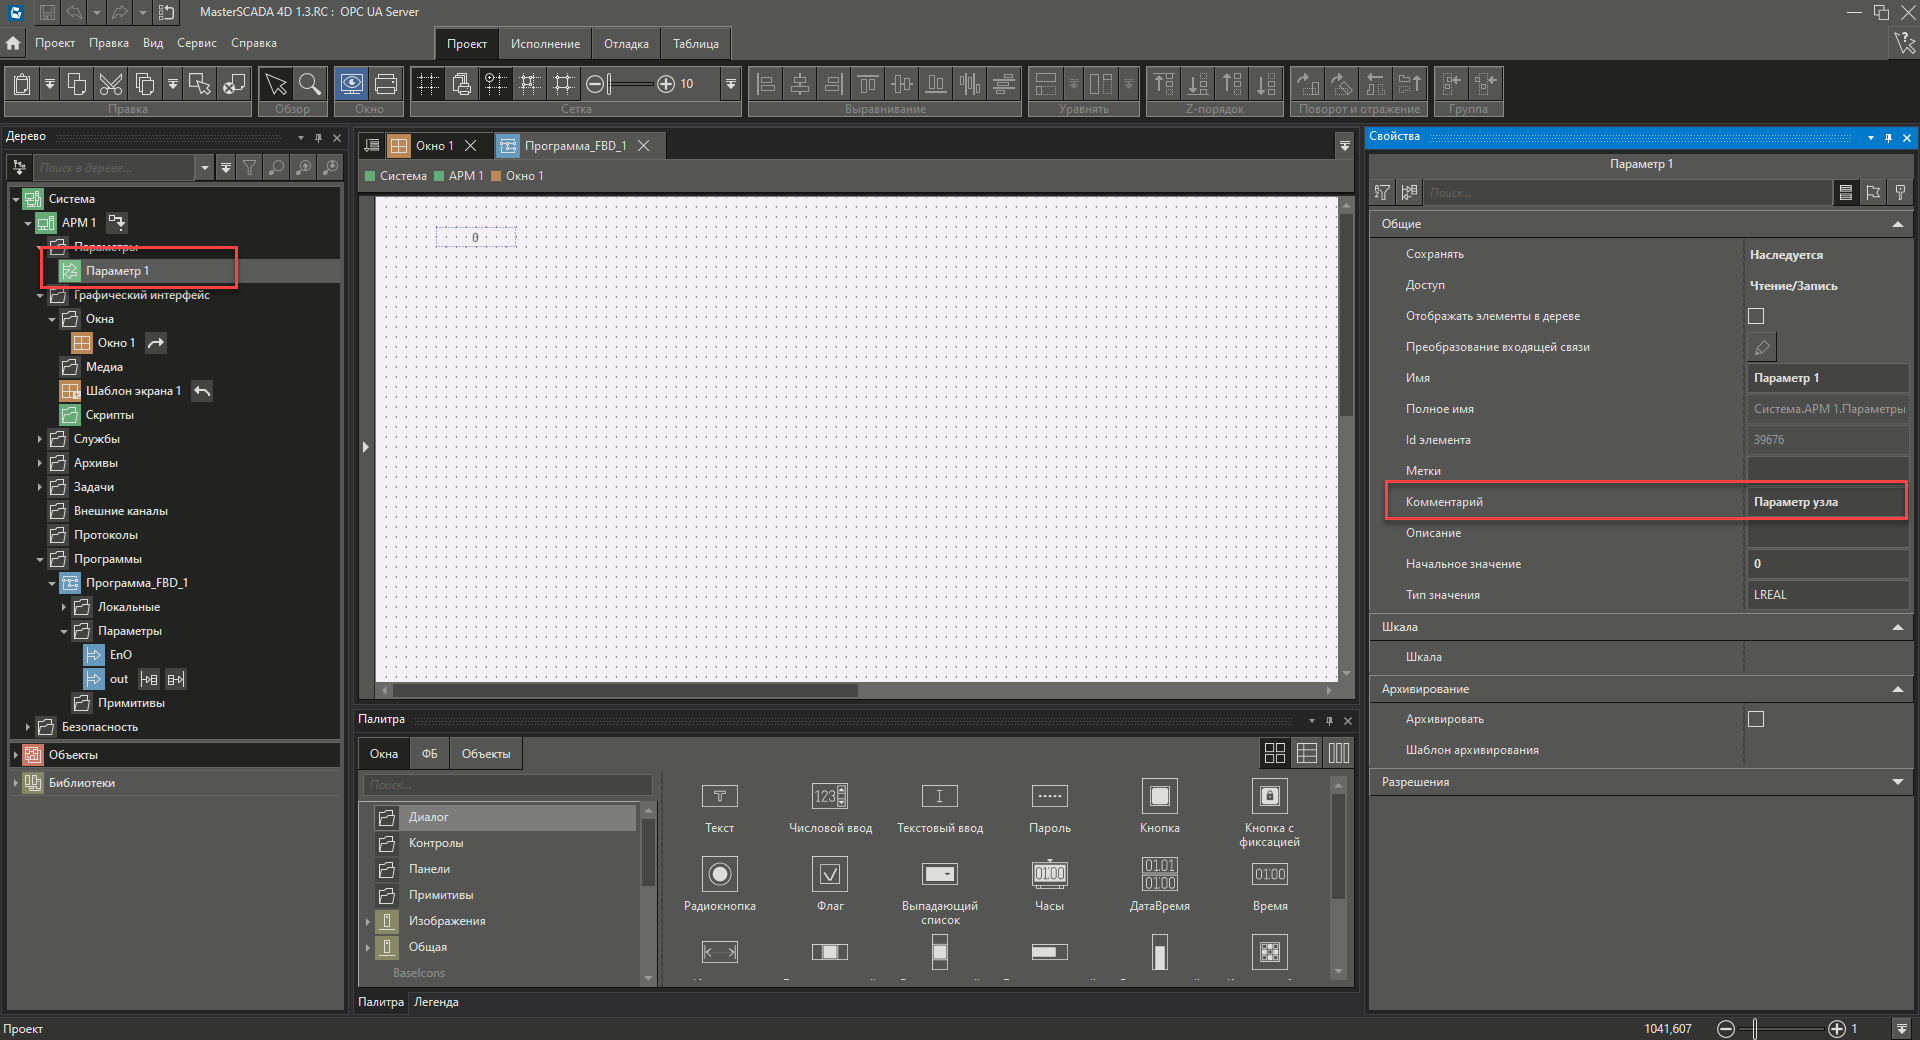The width and height of the screenshot is (1920, 1040).
Task: Expand the Службы tree node
Action: point(40,439)
